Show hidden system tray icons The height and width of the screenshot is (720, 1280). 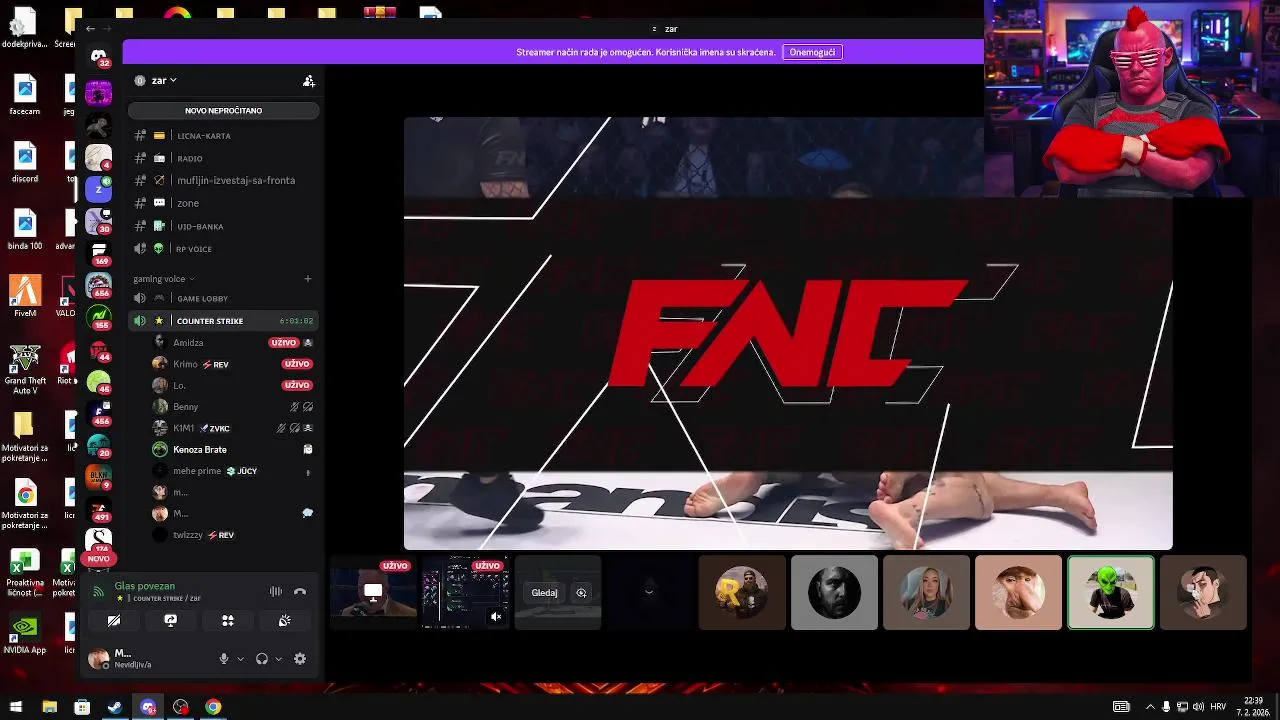1150,707
